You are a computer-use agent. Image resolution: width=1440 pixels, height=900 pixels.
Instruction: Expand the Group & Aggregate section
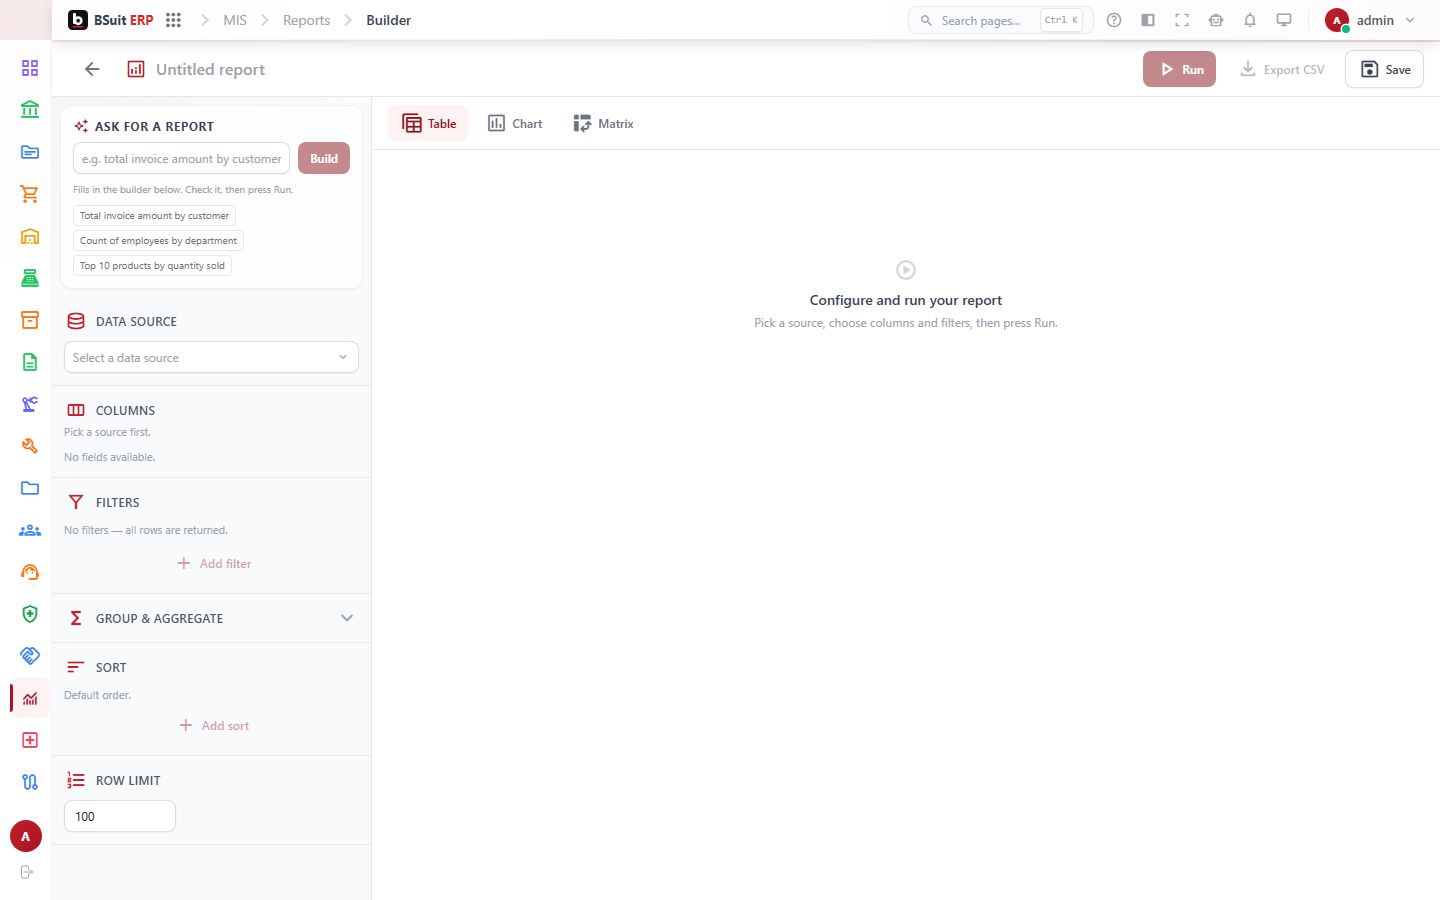pyautogui.click(x=211, y=618)
